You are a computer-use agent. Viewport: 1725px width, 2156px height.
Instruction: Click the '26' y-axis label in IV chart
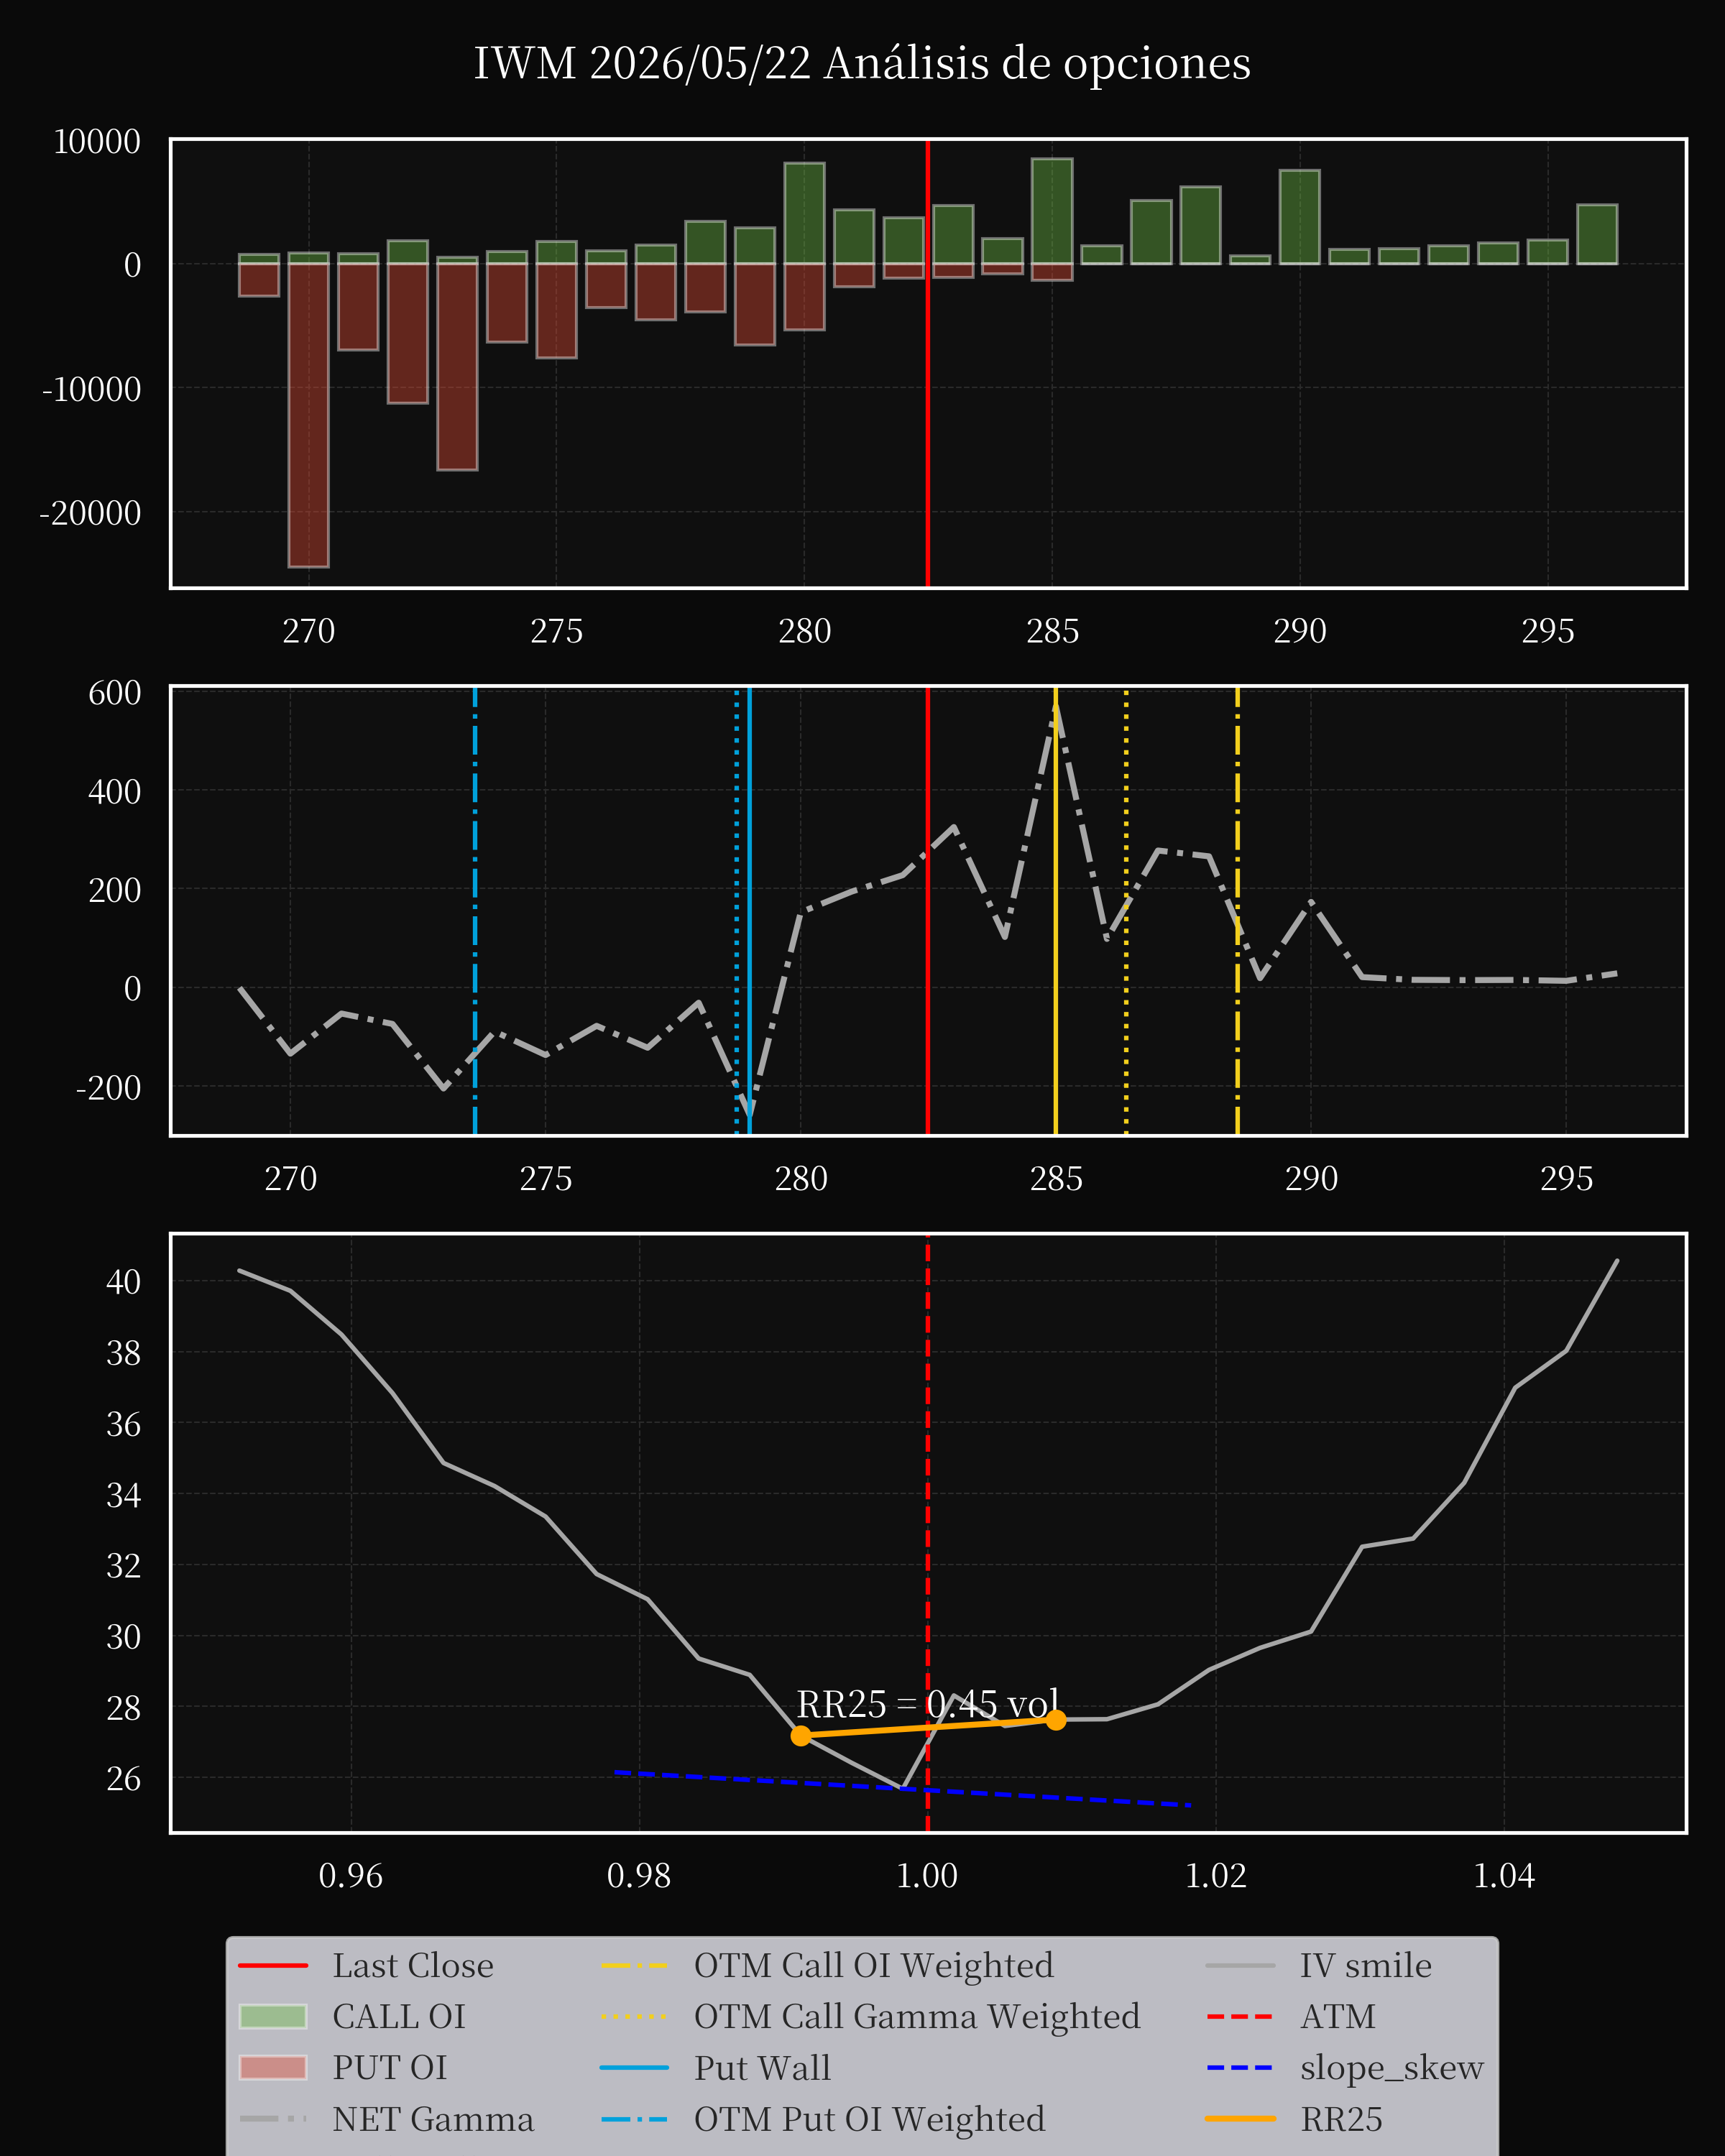124,1779
